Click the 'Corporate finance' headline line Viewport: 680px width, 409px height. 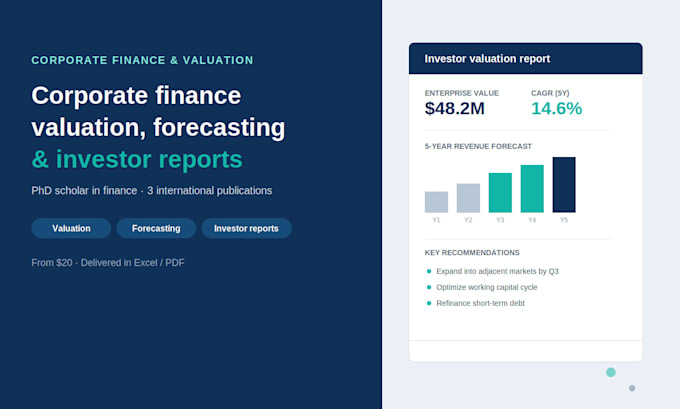tap(136, 95)
